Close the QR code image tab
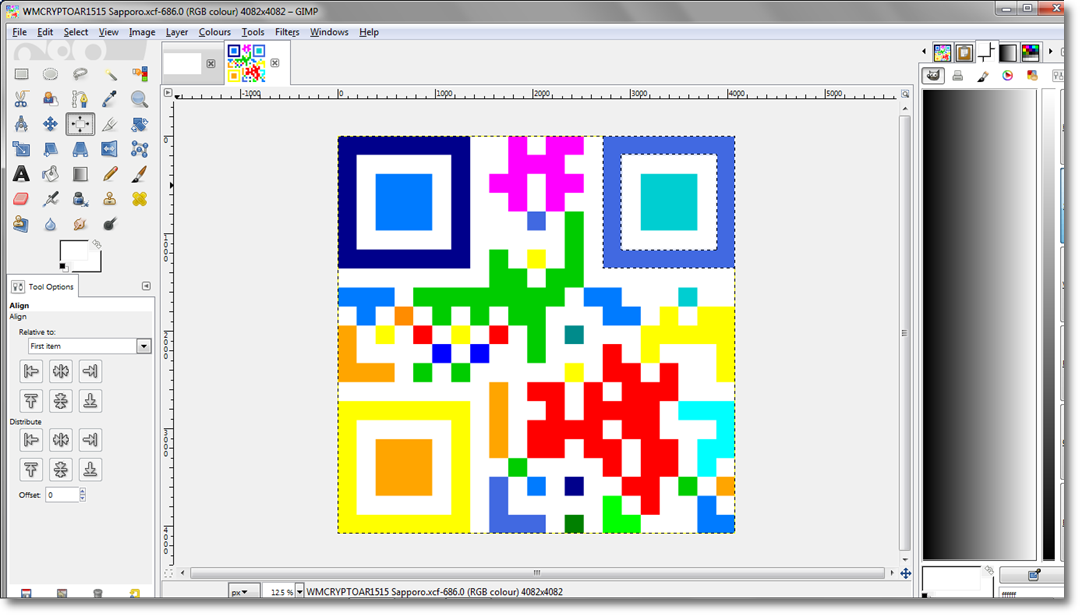The height and width of the screenshot is (615, 1080). [275, 63]
